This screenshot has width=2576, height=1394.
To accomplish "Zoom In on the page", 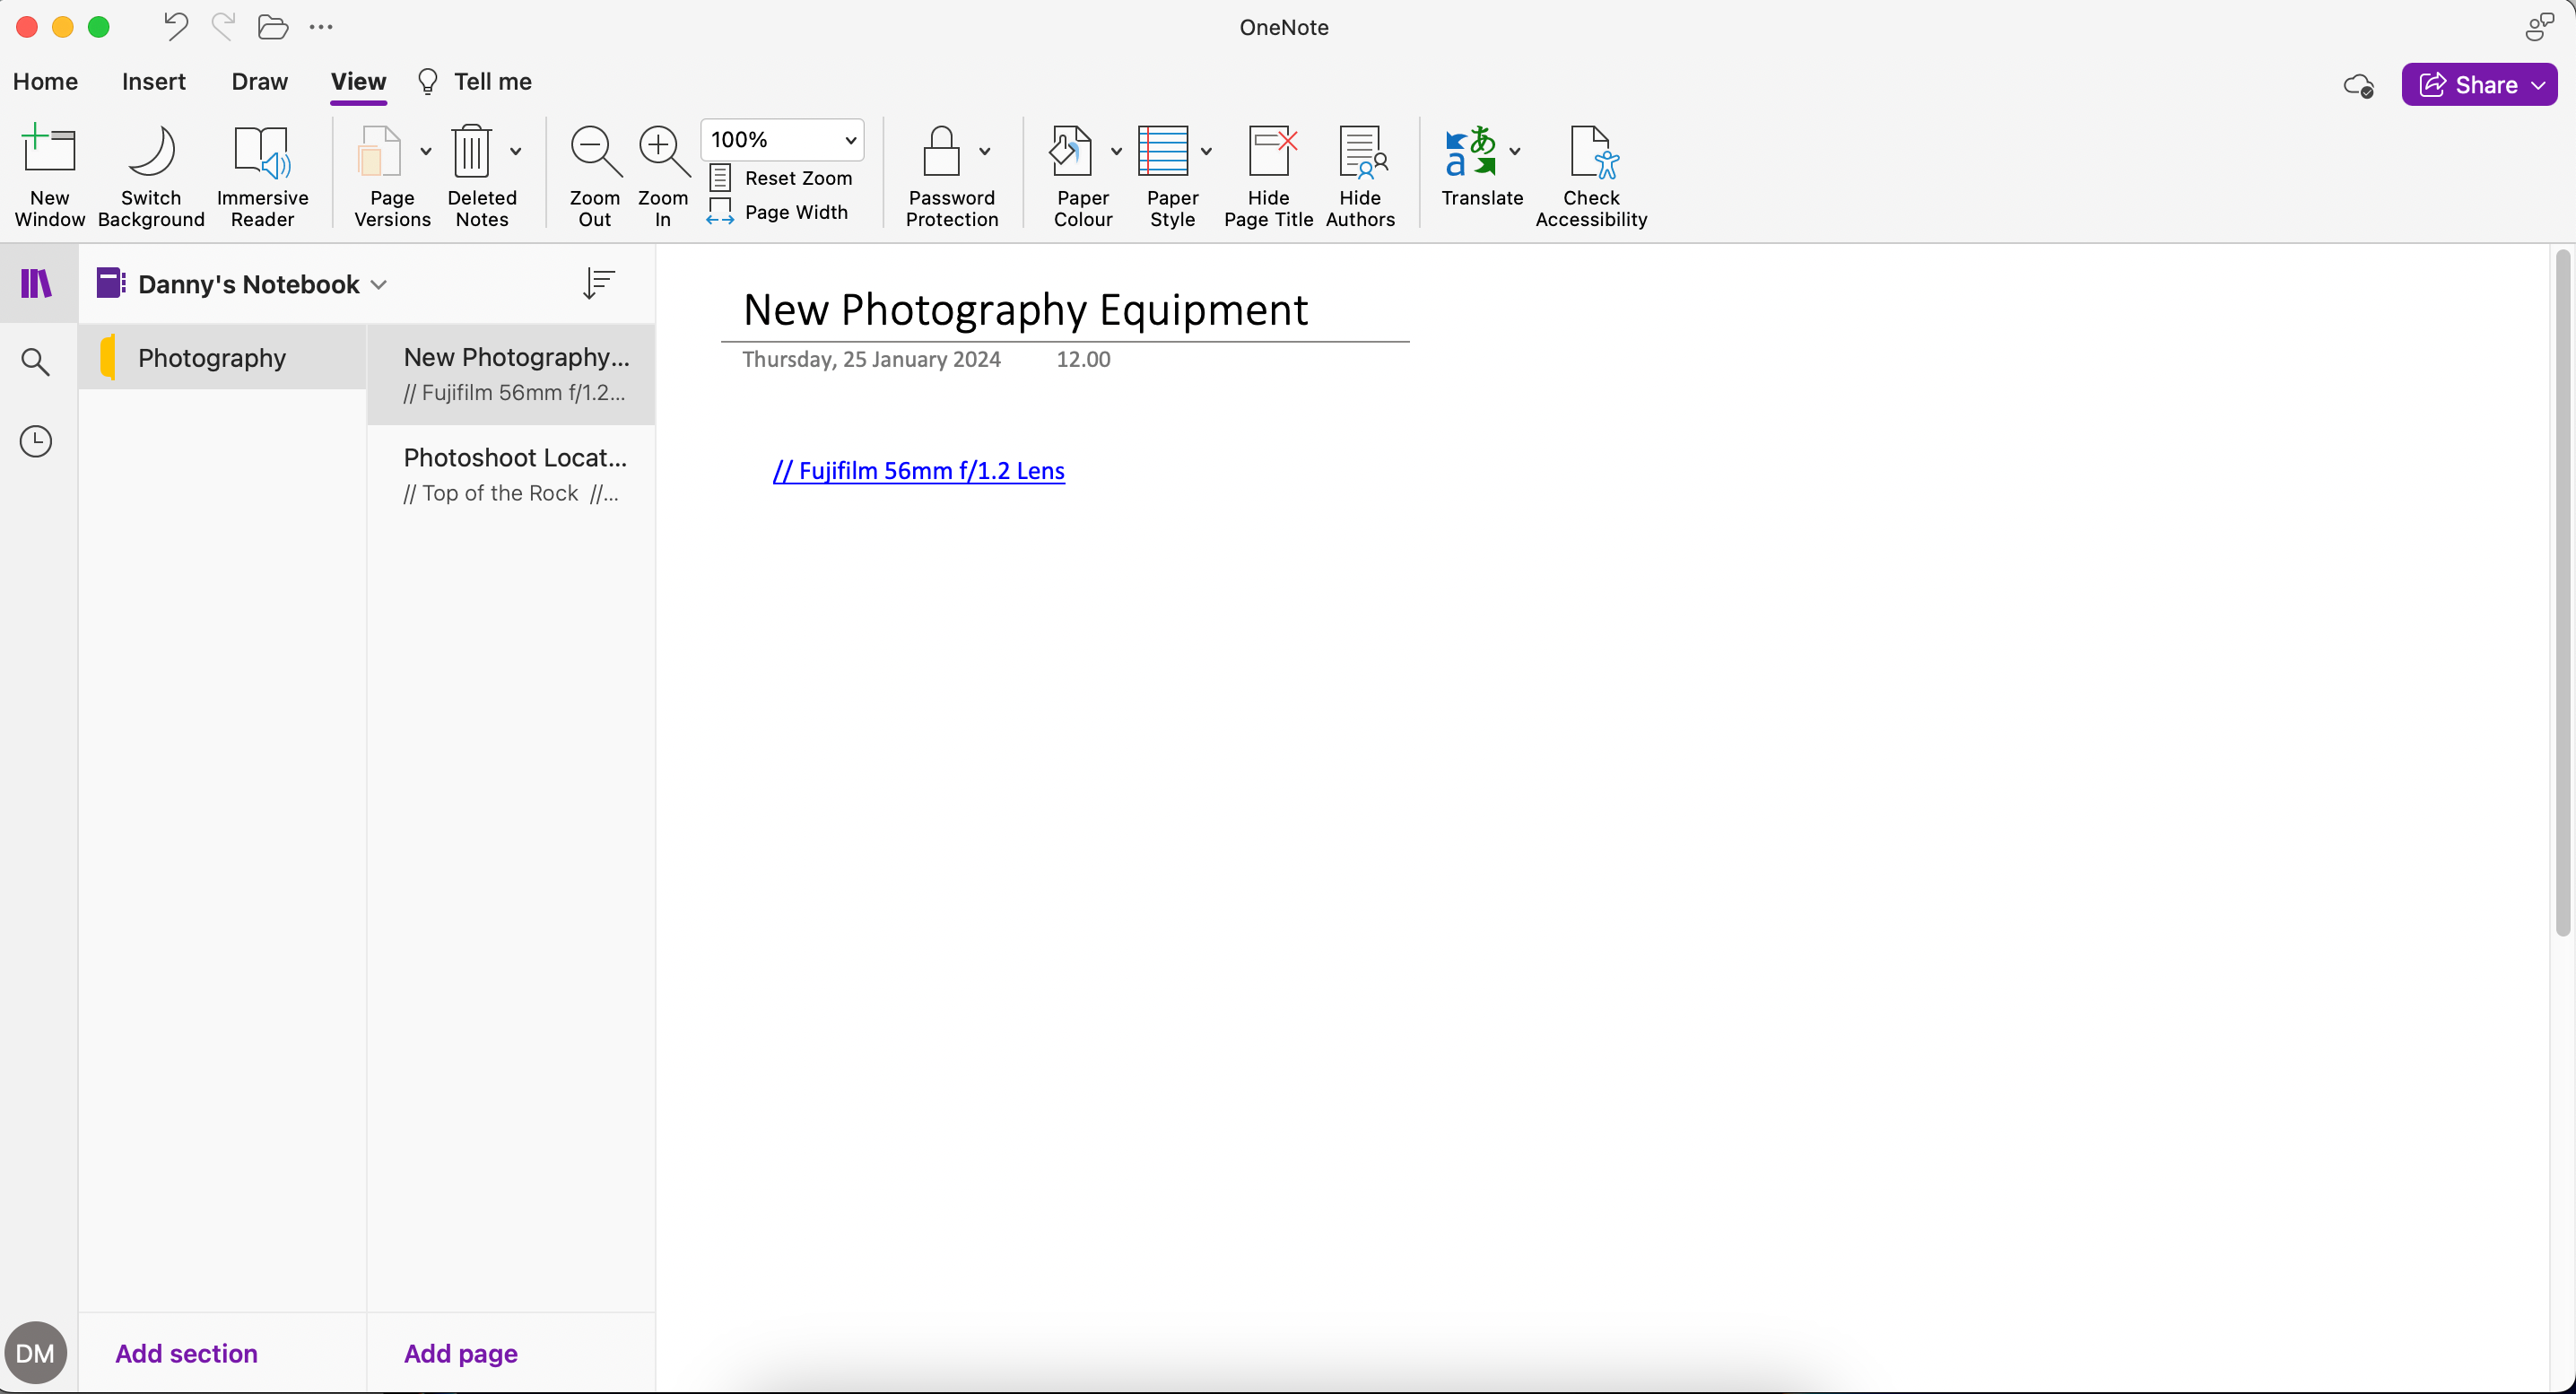I will tap(661, 176).
